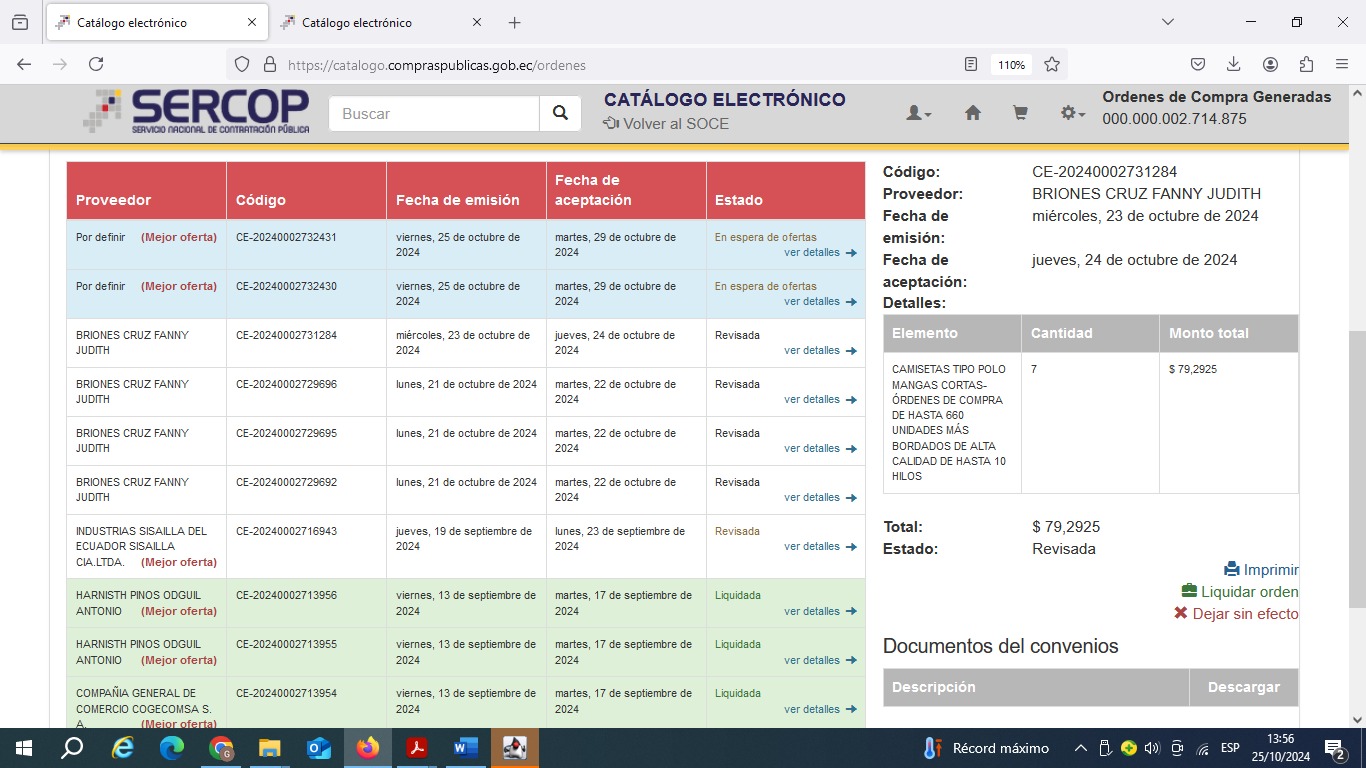The image size is (1366, 768).
Task: Click the page vertical scrollbar
Action: point(1357,400)
